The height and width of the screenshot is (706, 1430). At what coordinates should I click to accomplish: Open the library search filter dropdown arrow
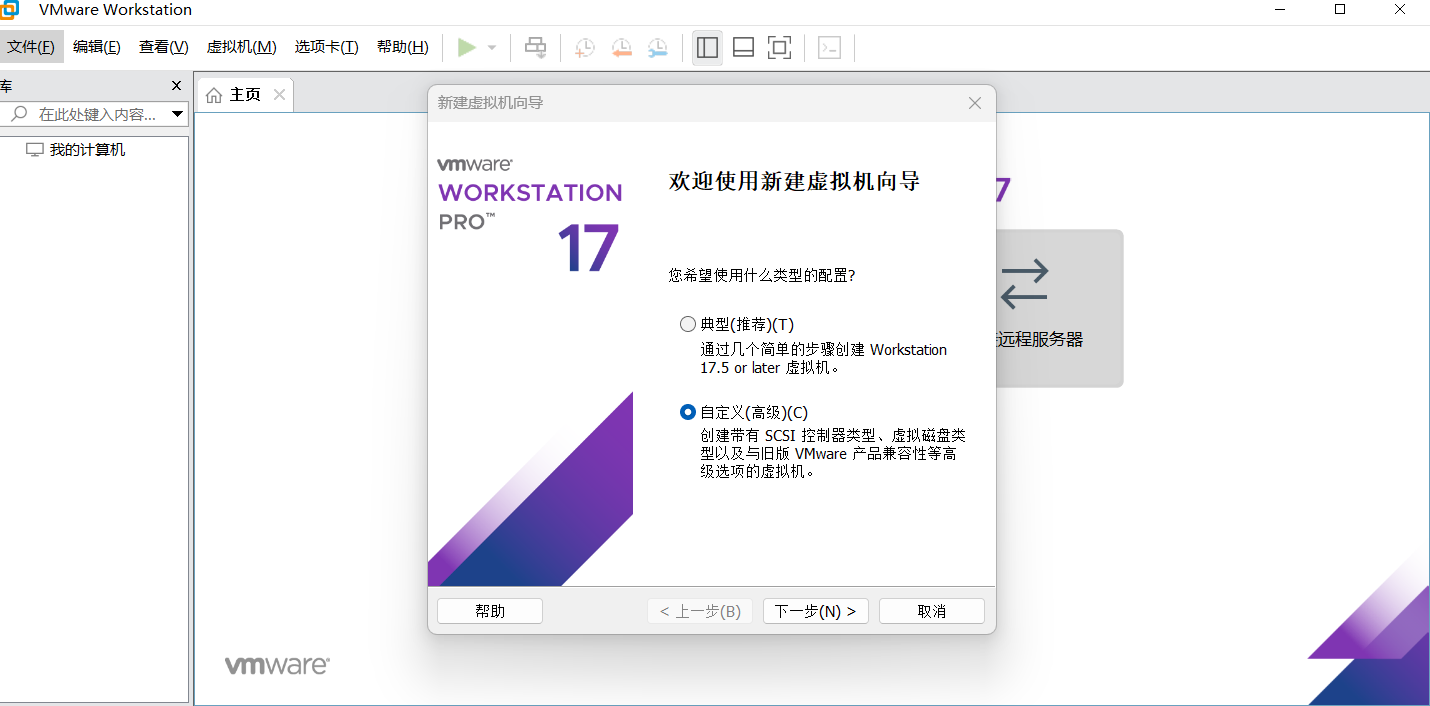tap(177, 114)
